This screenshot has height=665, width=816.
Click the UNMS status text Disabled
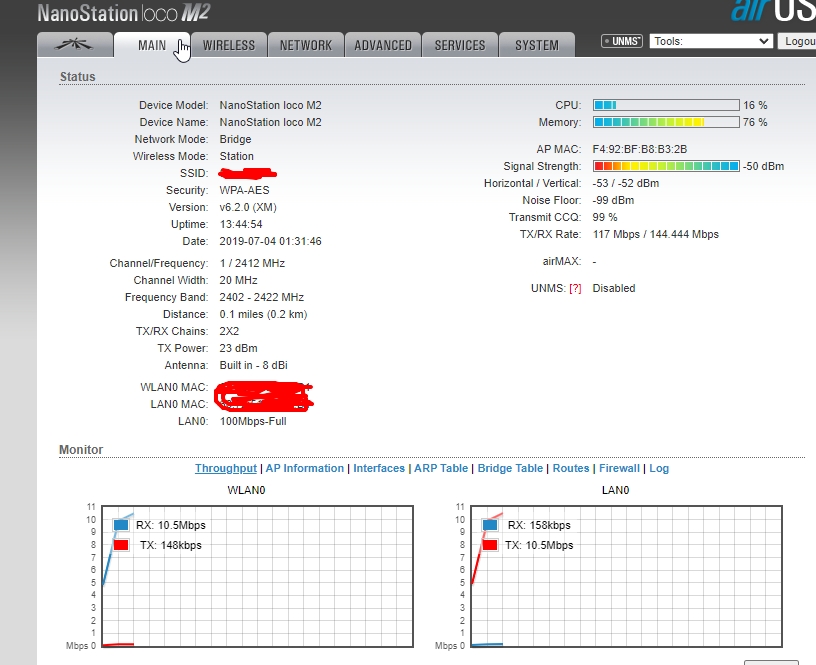(614, 288)
